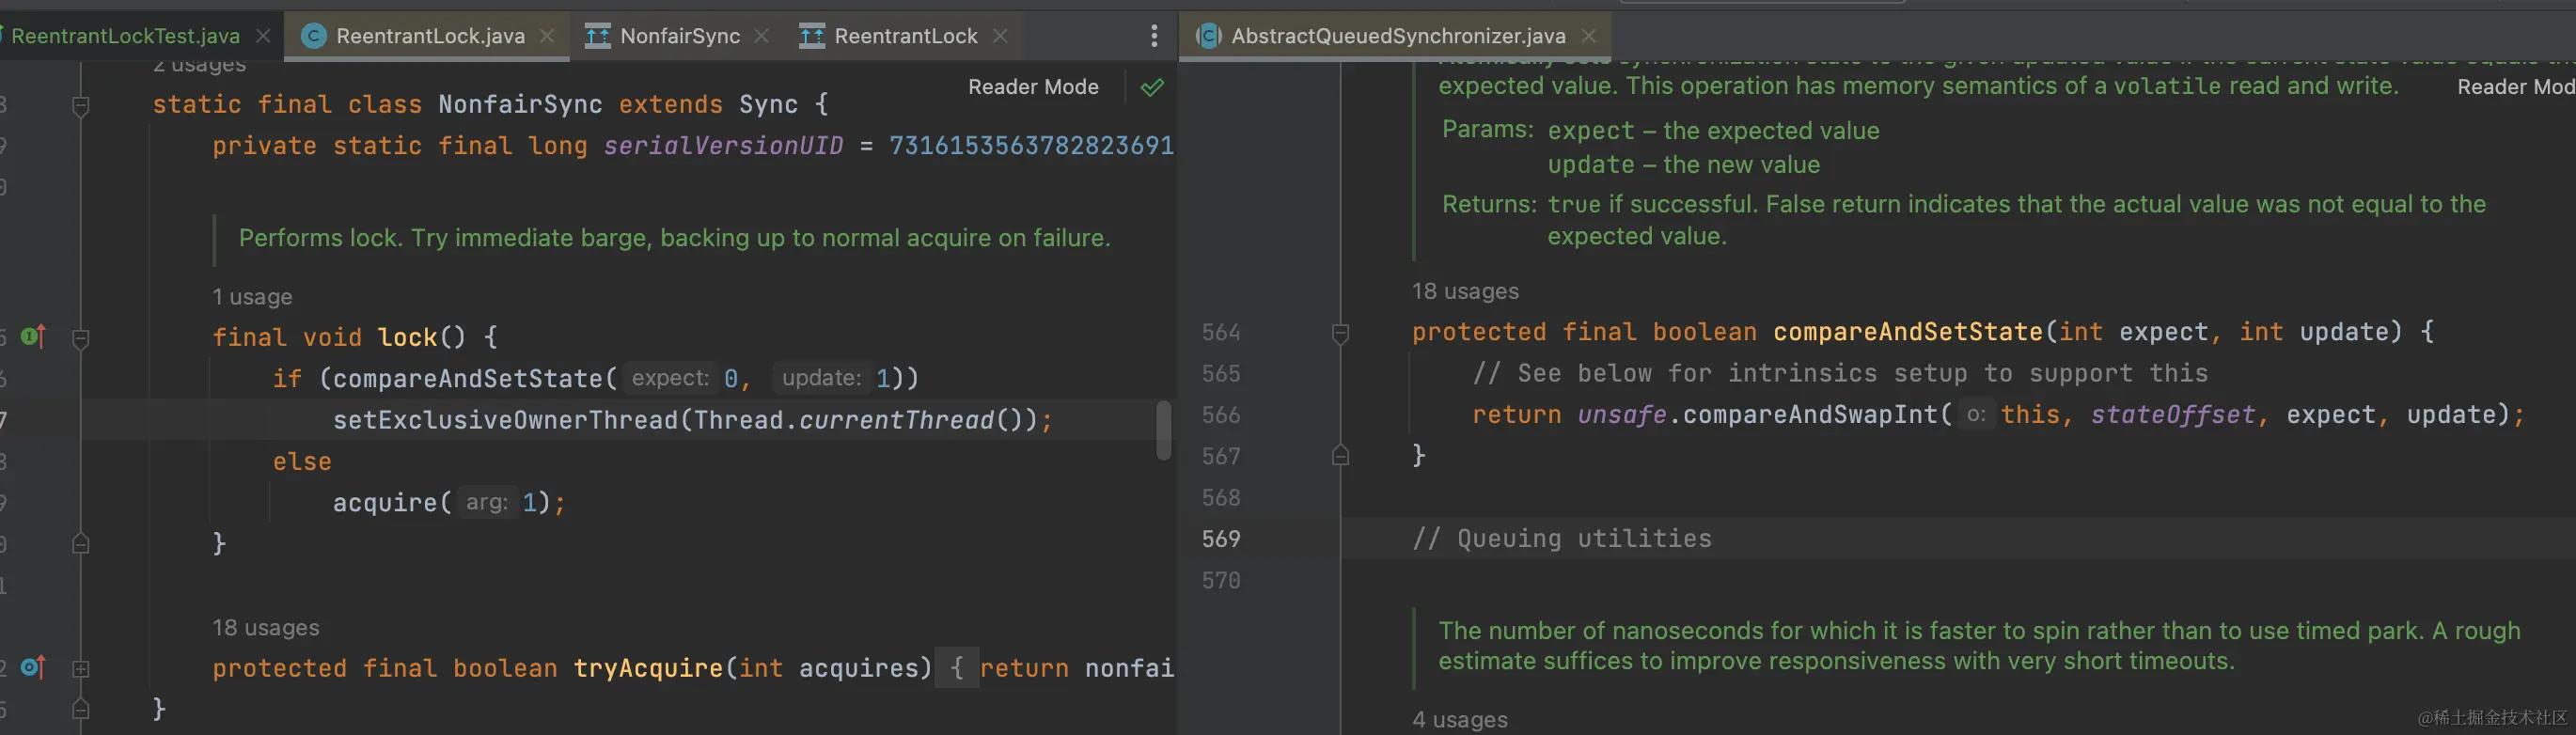The image size is (2576, 735).
Task: Click the '4 usages' hint in right editor
Action: click(x=1460, y=719)
